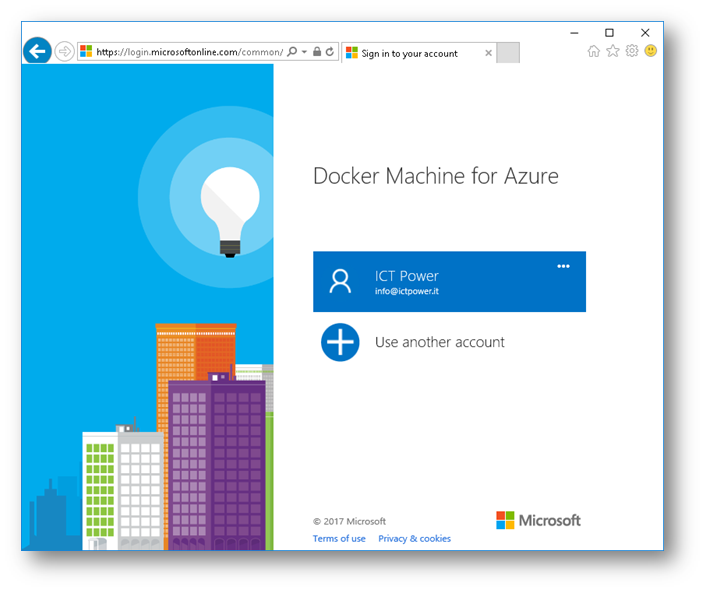This screenshot has width=706, height=593.
Task: Open the Tools gear icon
Action: coord(632,51)
